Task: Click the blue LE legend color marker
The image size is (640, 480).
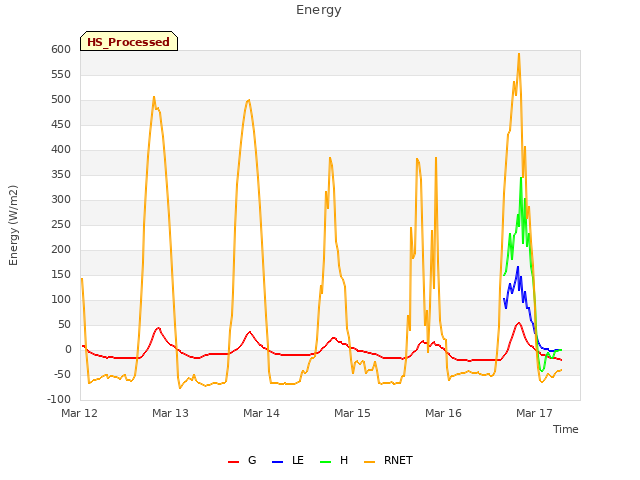Action: pos(277,462)
